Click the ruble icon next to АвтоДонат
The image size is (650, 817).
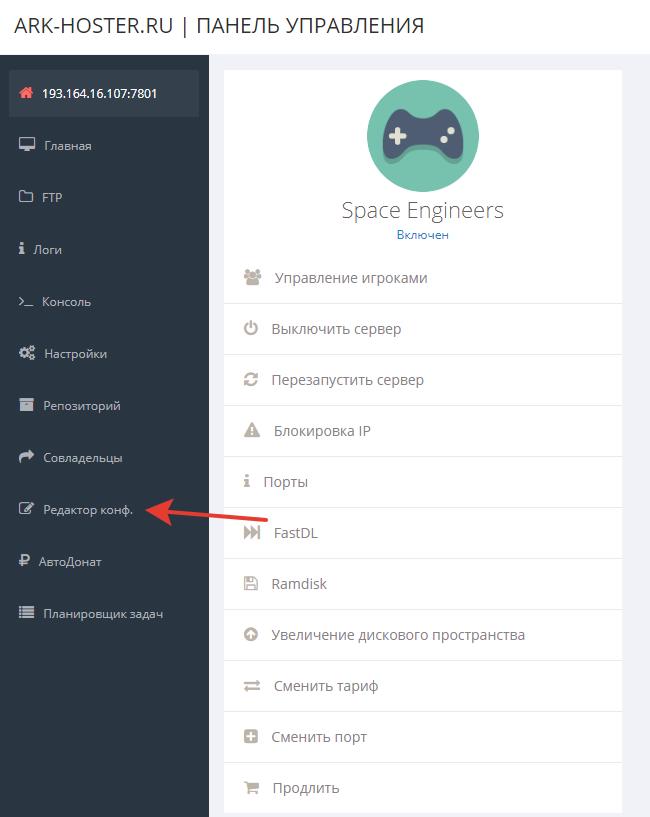pyautogui.click(x=24, y=561)
